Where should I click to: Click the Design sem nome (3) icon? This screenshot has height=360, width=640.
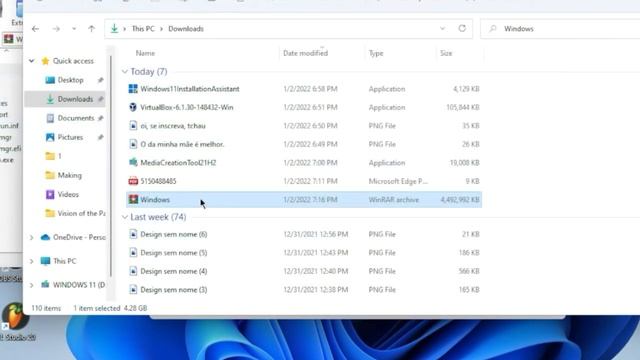[x=133, y=289]
